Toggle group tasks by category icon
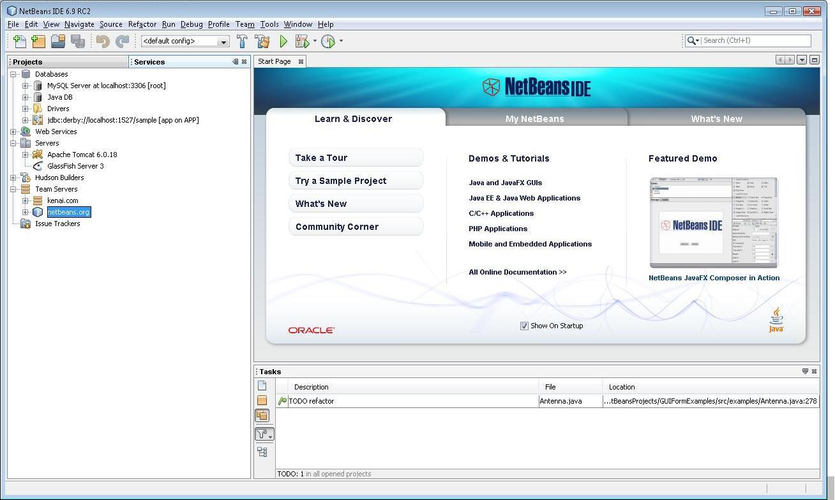This screenshot has width=835, height=500. coord(262,452)
